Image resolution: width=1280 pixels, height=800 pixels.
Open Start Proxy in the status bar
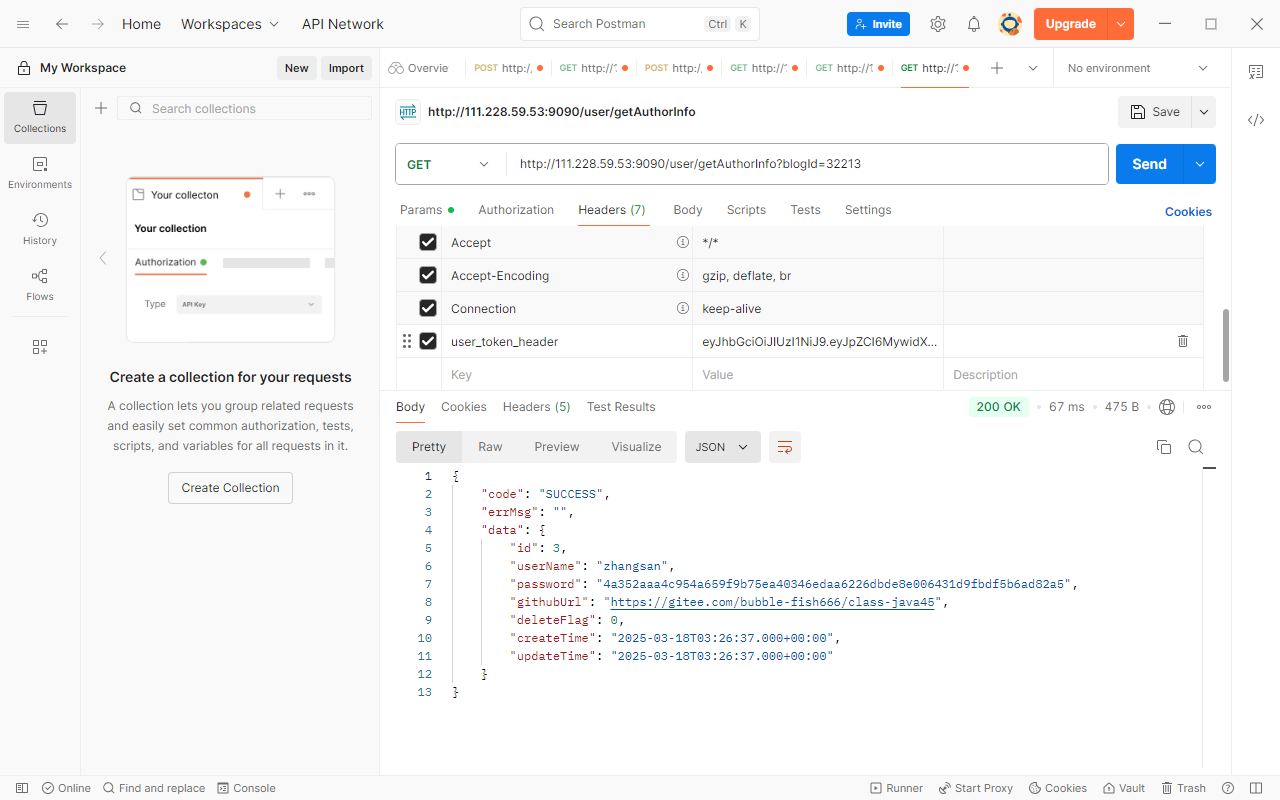[x=976, y=788]
